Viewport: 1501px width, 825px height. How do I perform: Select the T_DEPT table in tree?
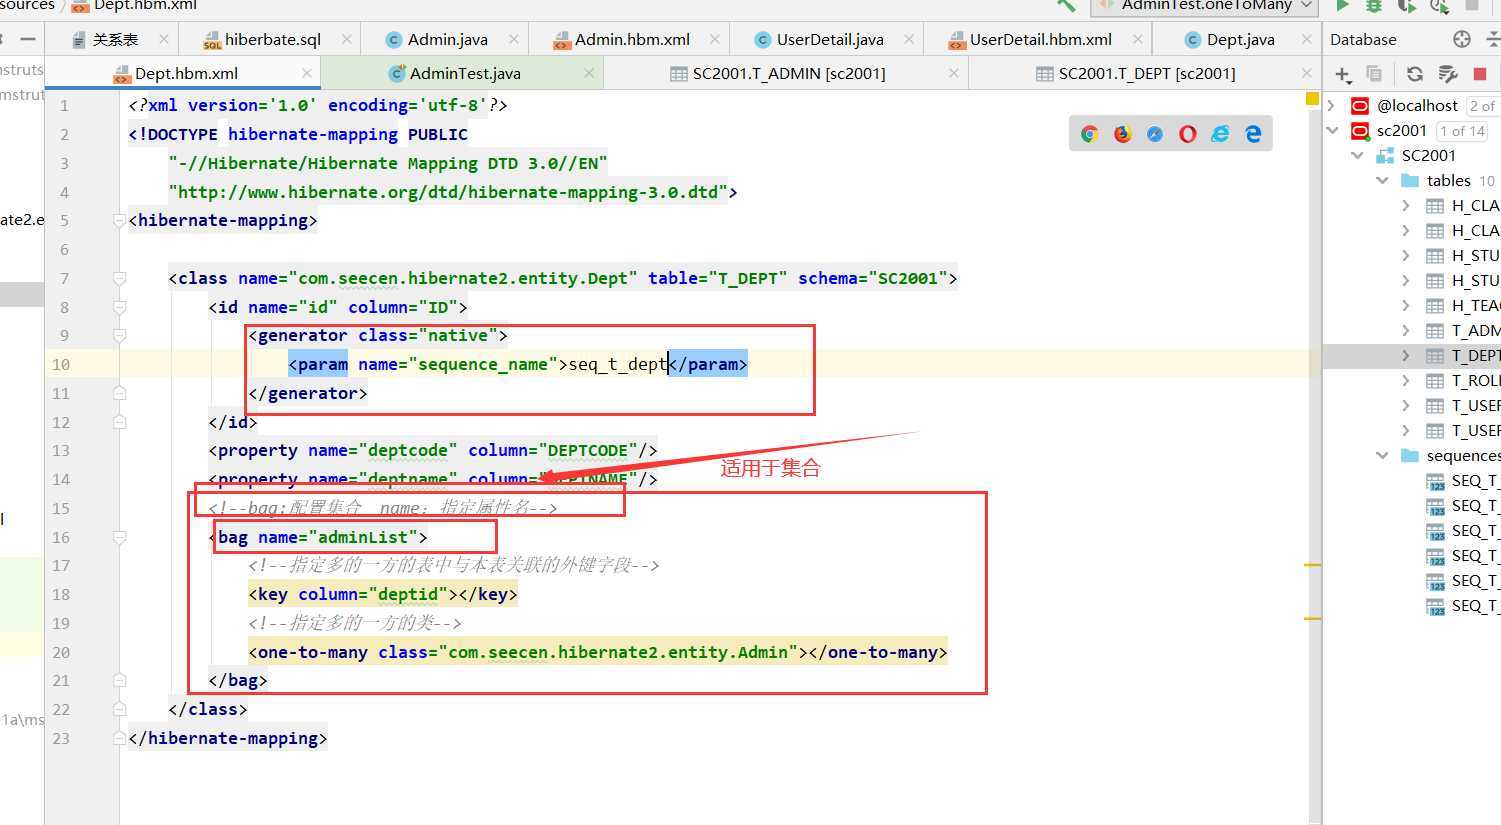click(1475, 356)
